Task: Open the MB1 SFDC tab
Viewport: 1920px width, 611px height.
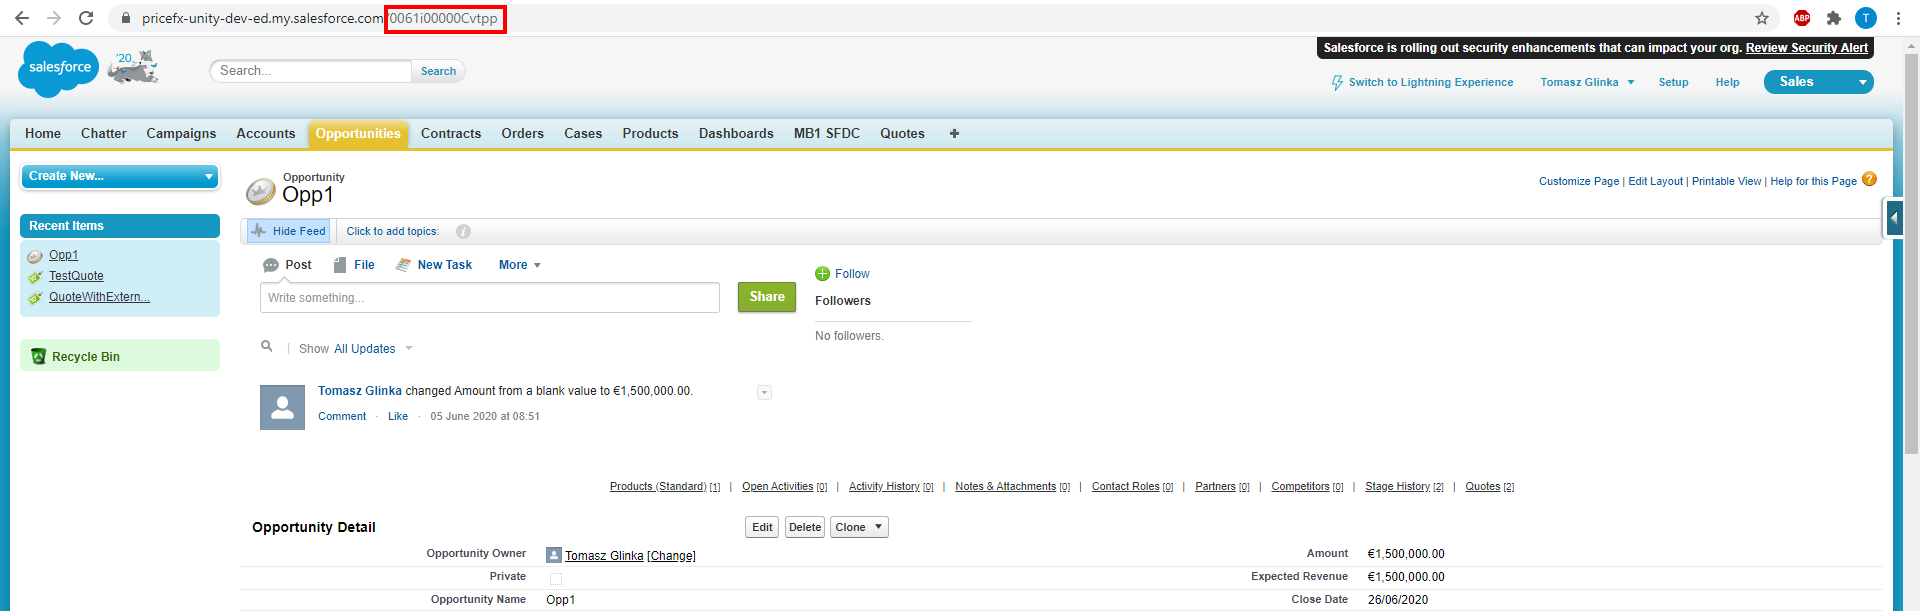Action: point(827,133)
